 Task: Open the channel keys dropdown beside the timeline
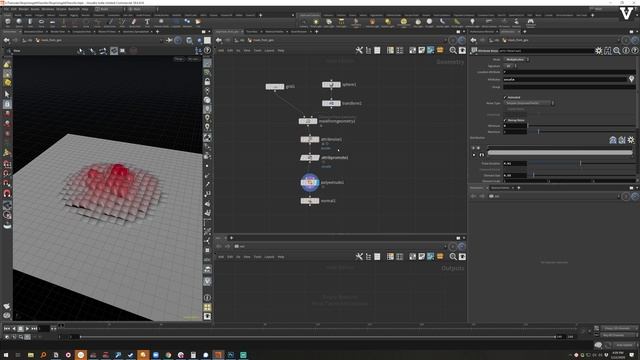[620, 328]
